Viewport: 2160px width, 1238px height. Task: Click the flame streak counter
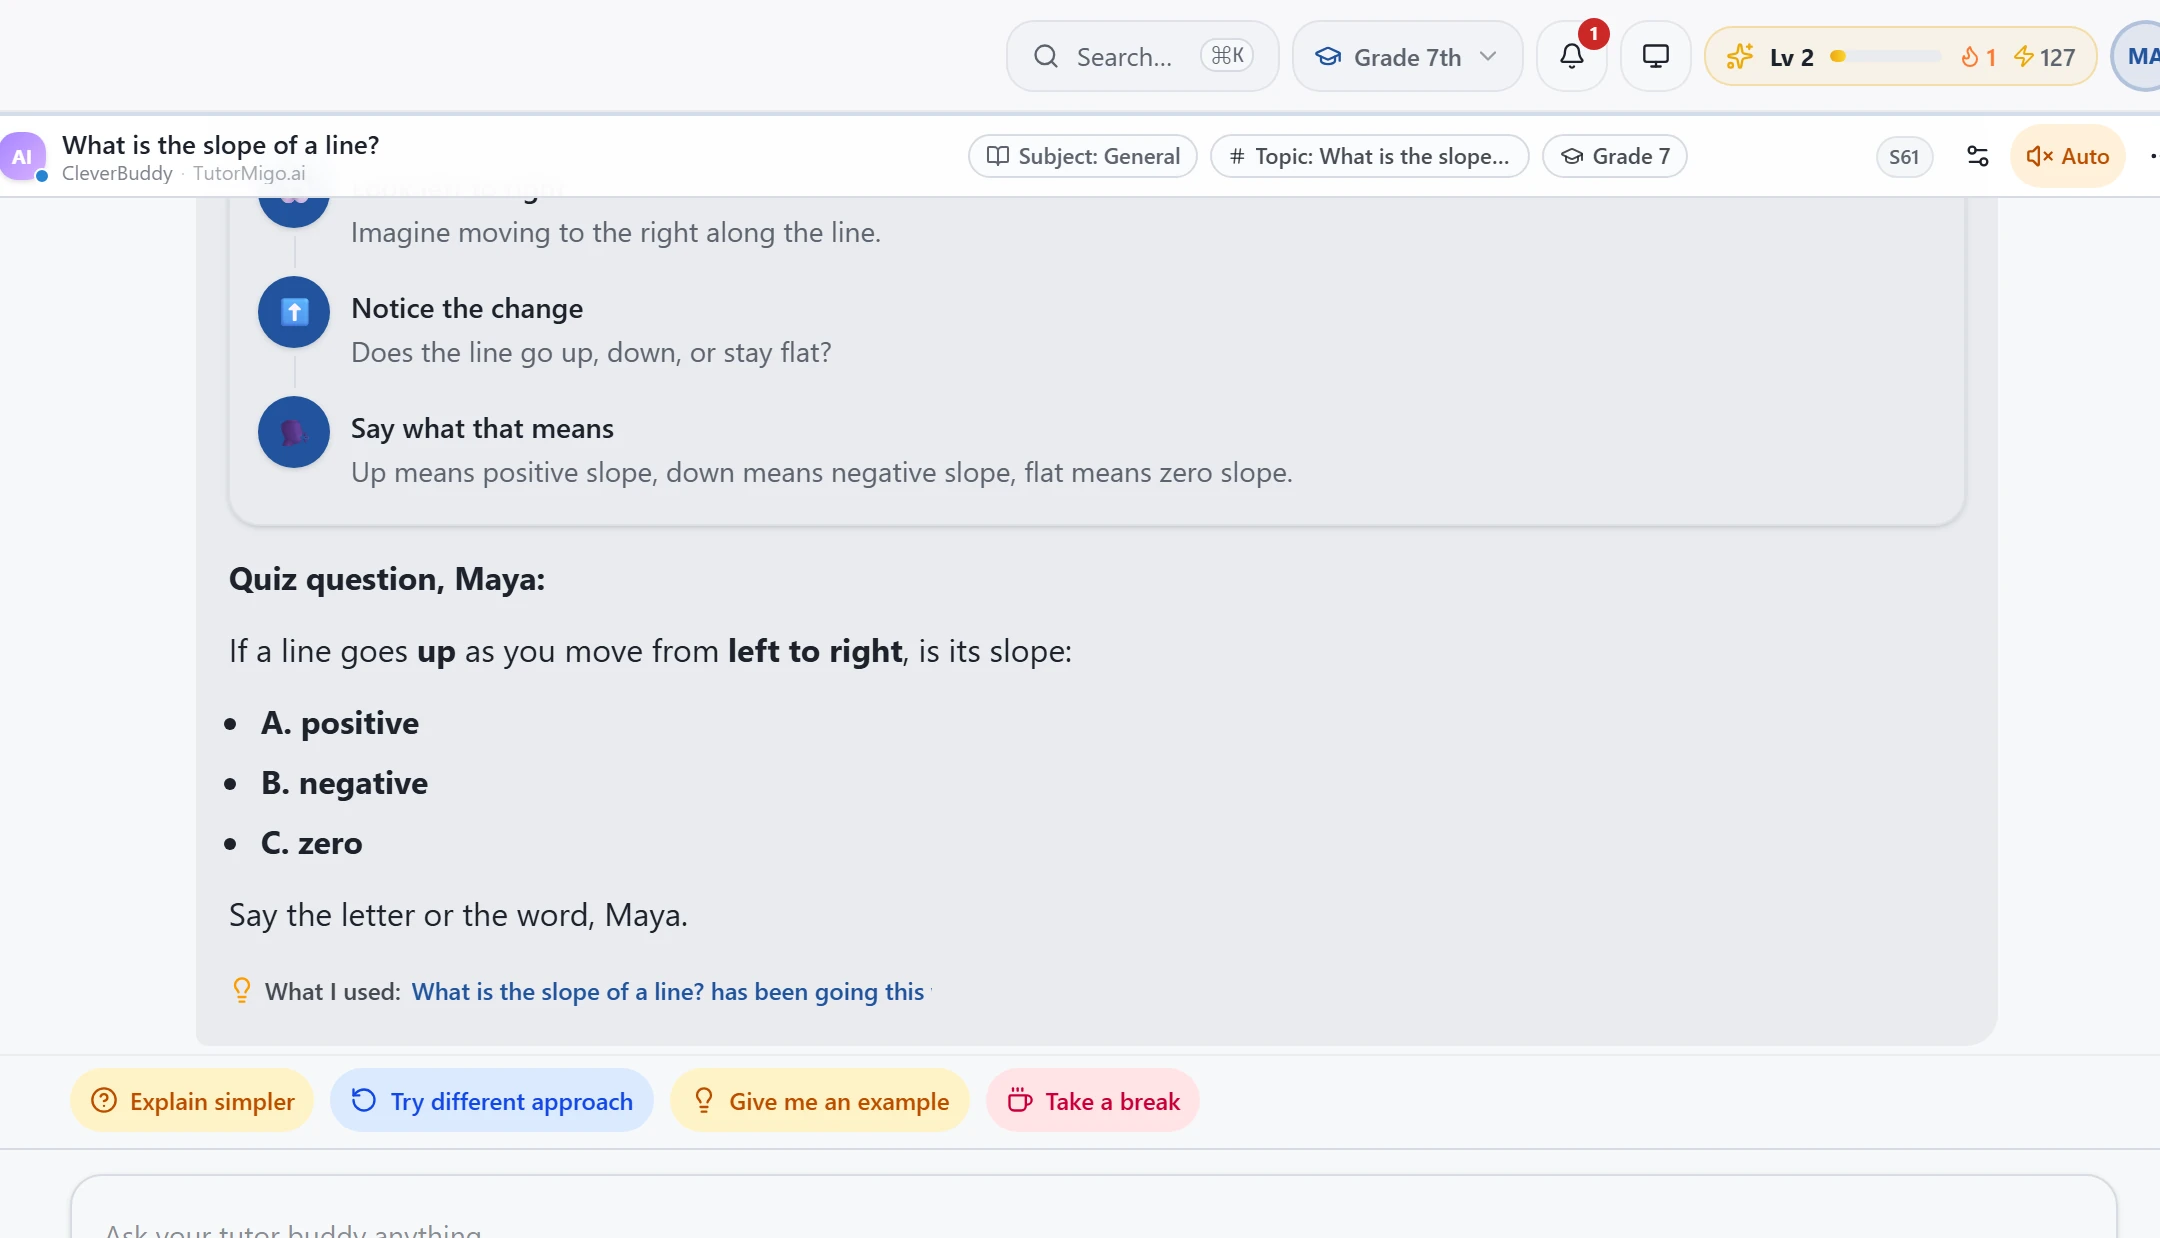[1978, 57]
